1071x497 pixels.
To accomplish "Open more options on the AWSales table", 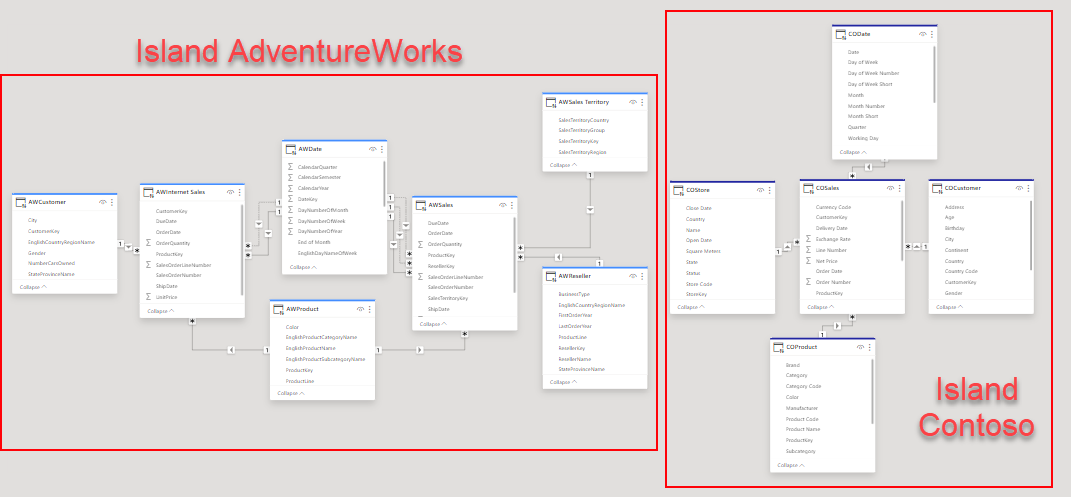I will 512,206.
